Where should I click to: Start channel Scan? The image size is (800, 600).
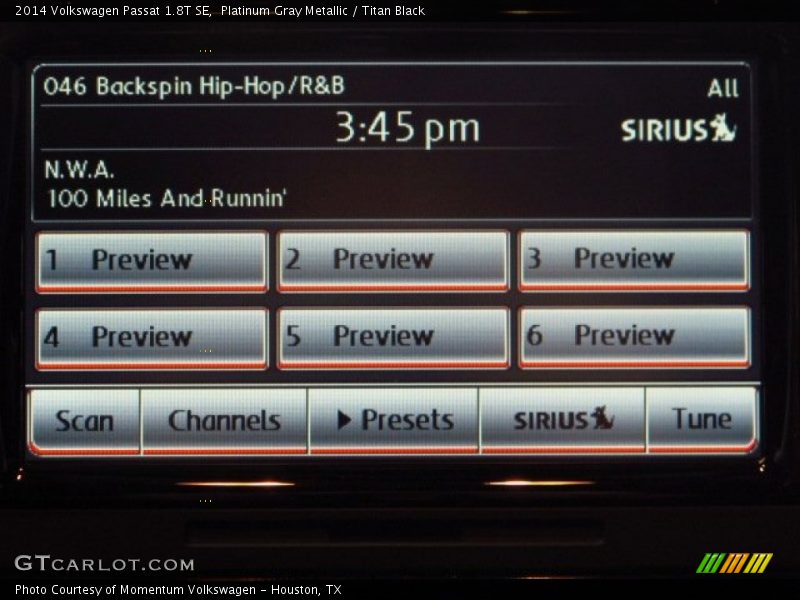coord(84,421)
